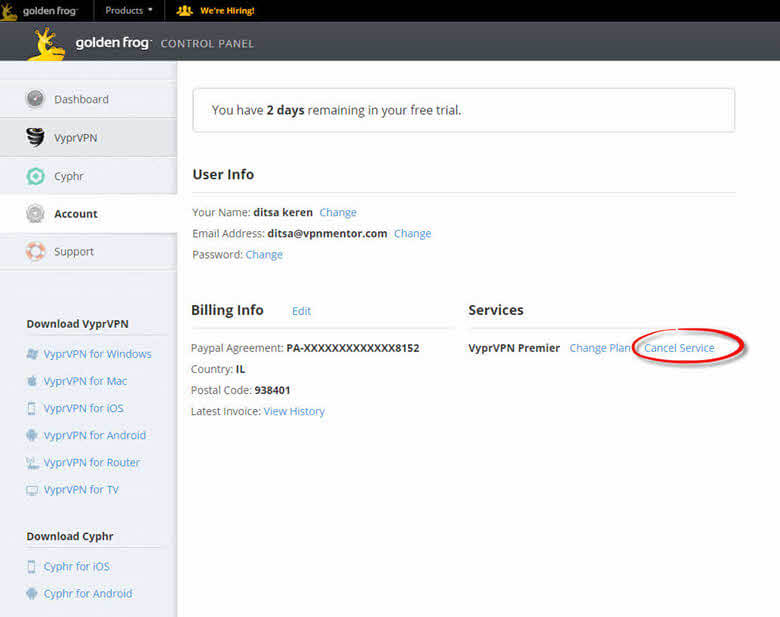Change the name ditsa keren
The image size is (780, 617).
pos(338,212)
